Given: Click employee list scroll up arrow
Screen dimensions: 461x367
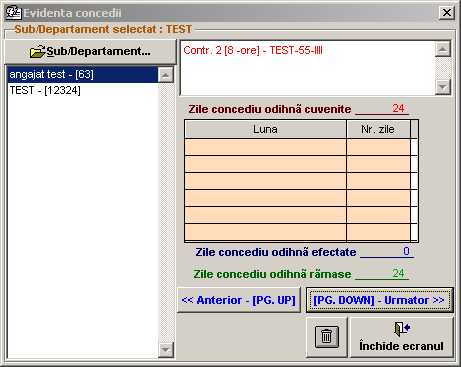Looking at the screenshot, I should point(166,75).
